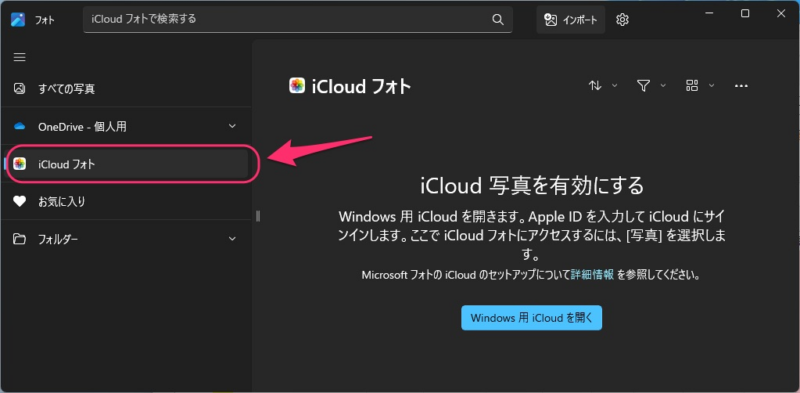Screen dimensions: 800x393
Task: Click the iCloud フォトで検索する search field
Action: [298, 19]
